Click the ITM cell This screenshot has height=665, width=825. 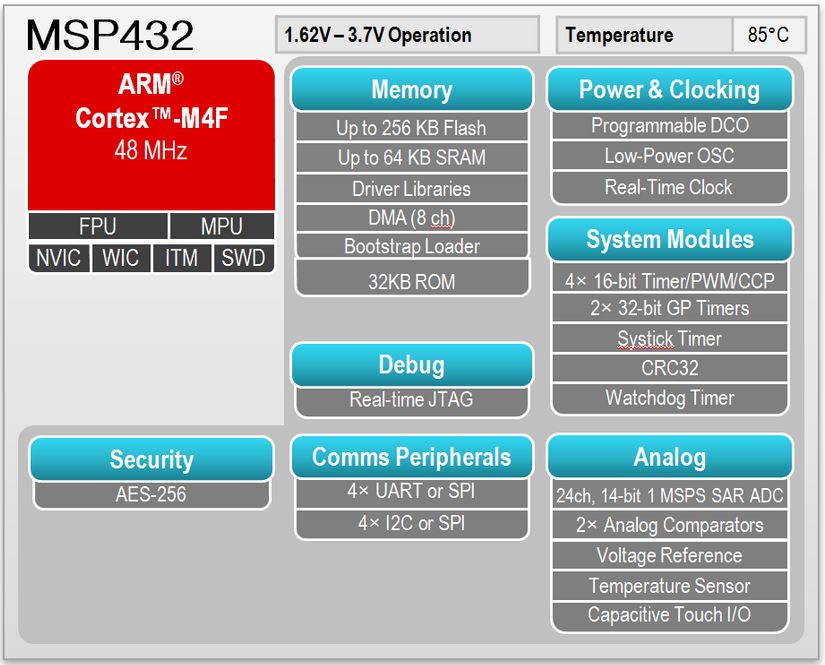(x=182, y=258)
